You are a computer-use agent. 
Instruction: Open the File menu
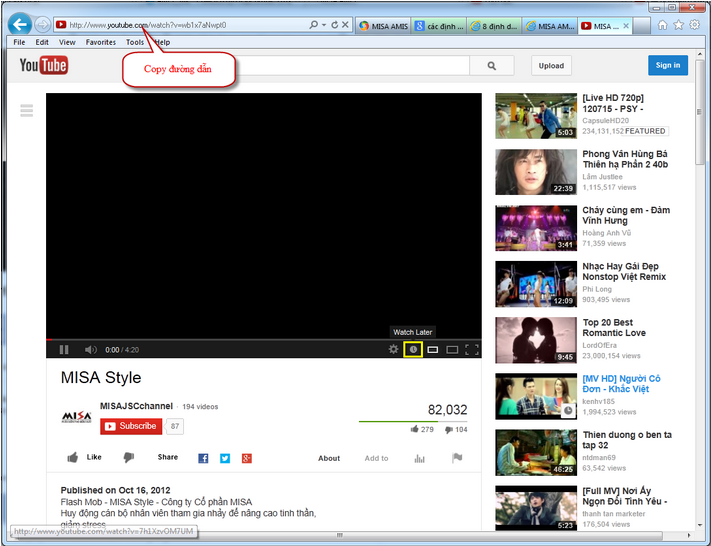click(19, 42)
